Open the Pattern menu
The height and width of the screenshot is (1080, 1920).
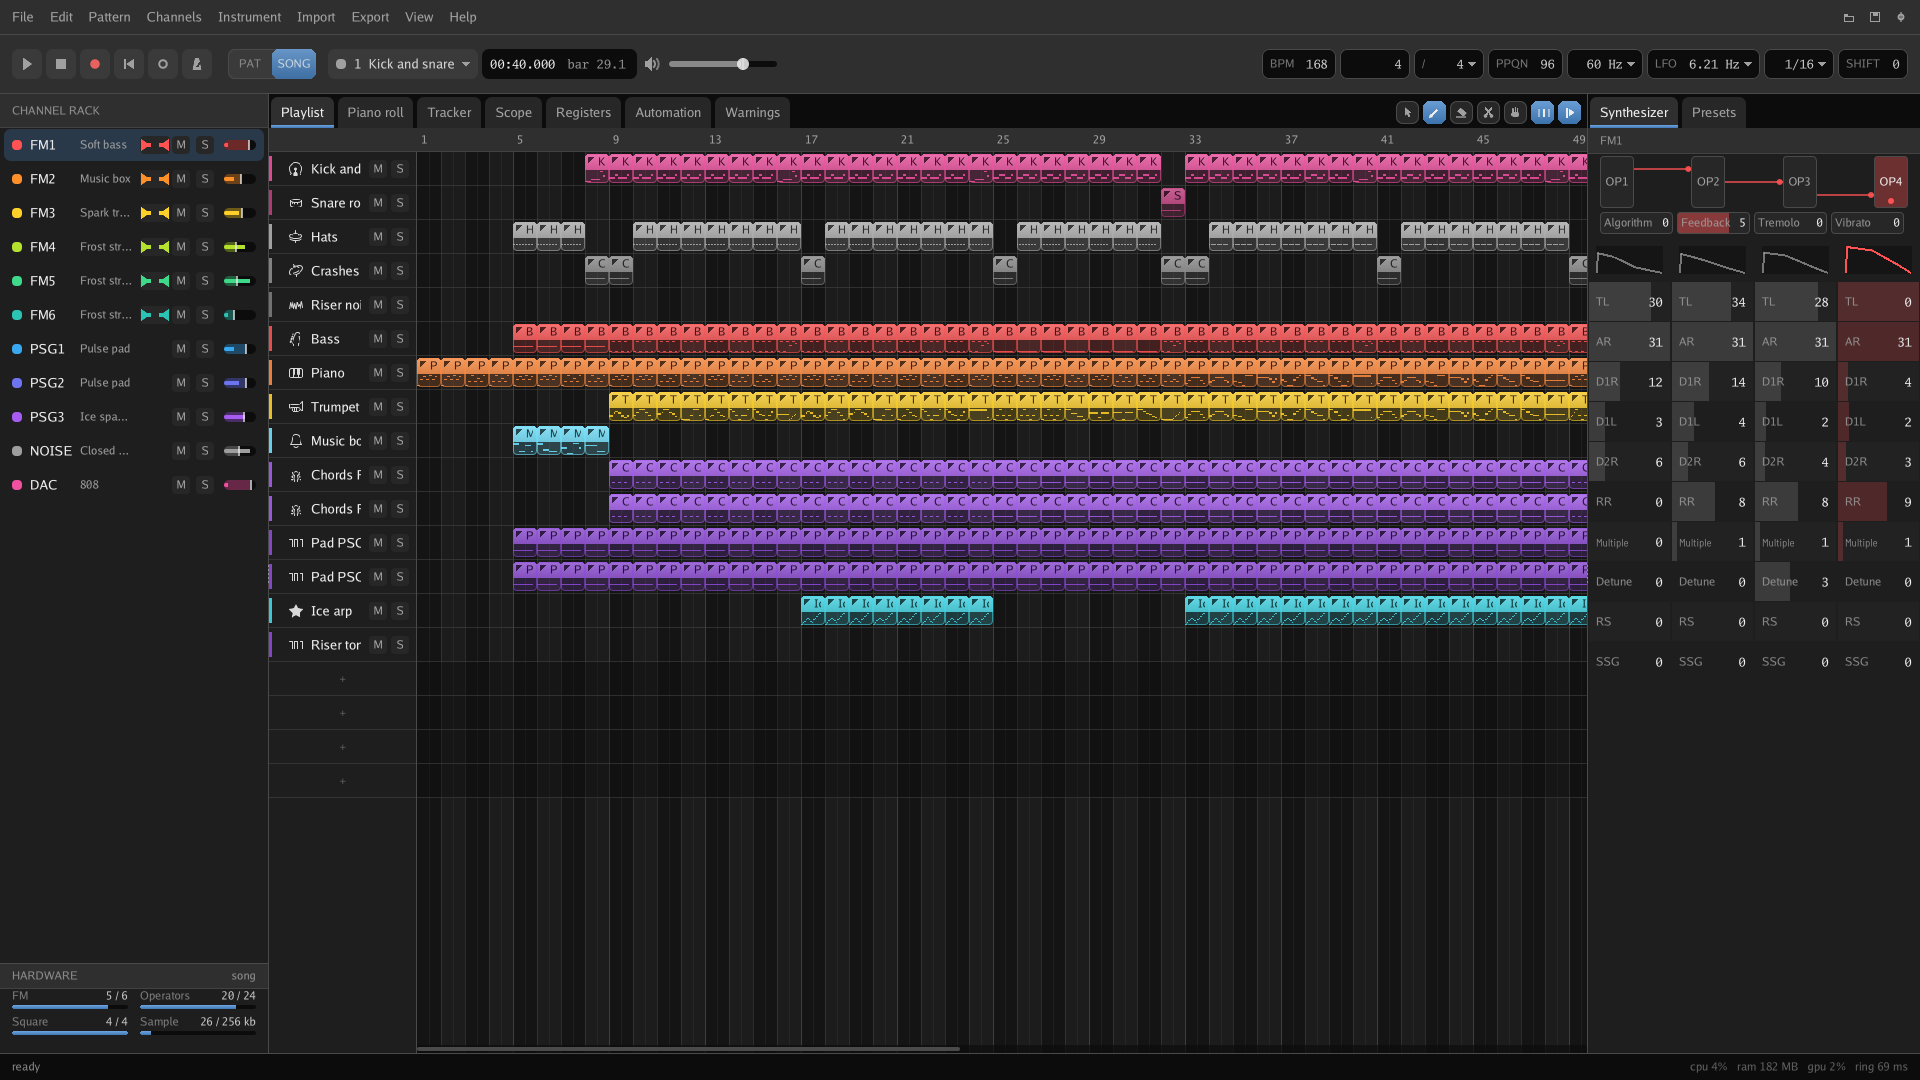point(109,17)
